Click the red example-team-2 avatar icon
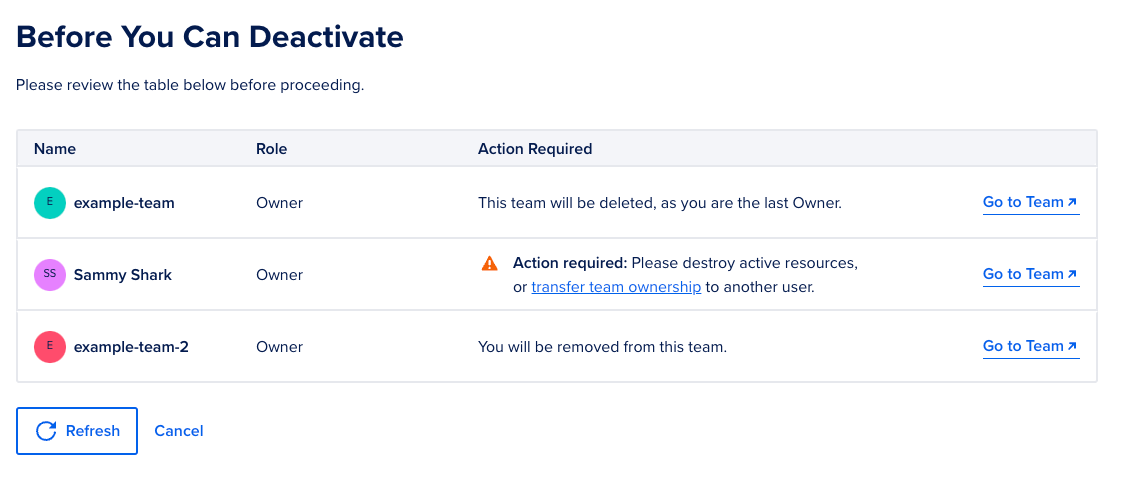Screen dimensions: 1123x483 (50, 347)
